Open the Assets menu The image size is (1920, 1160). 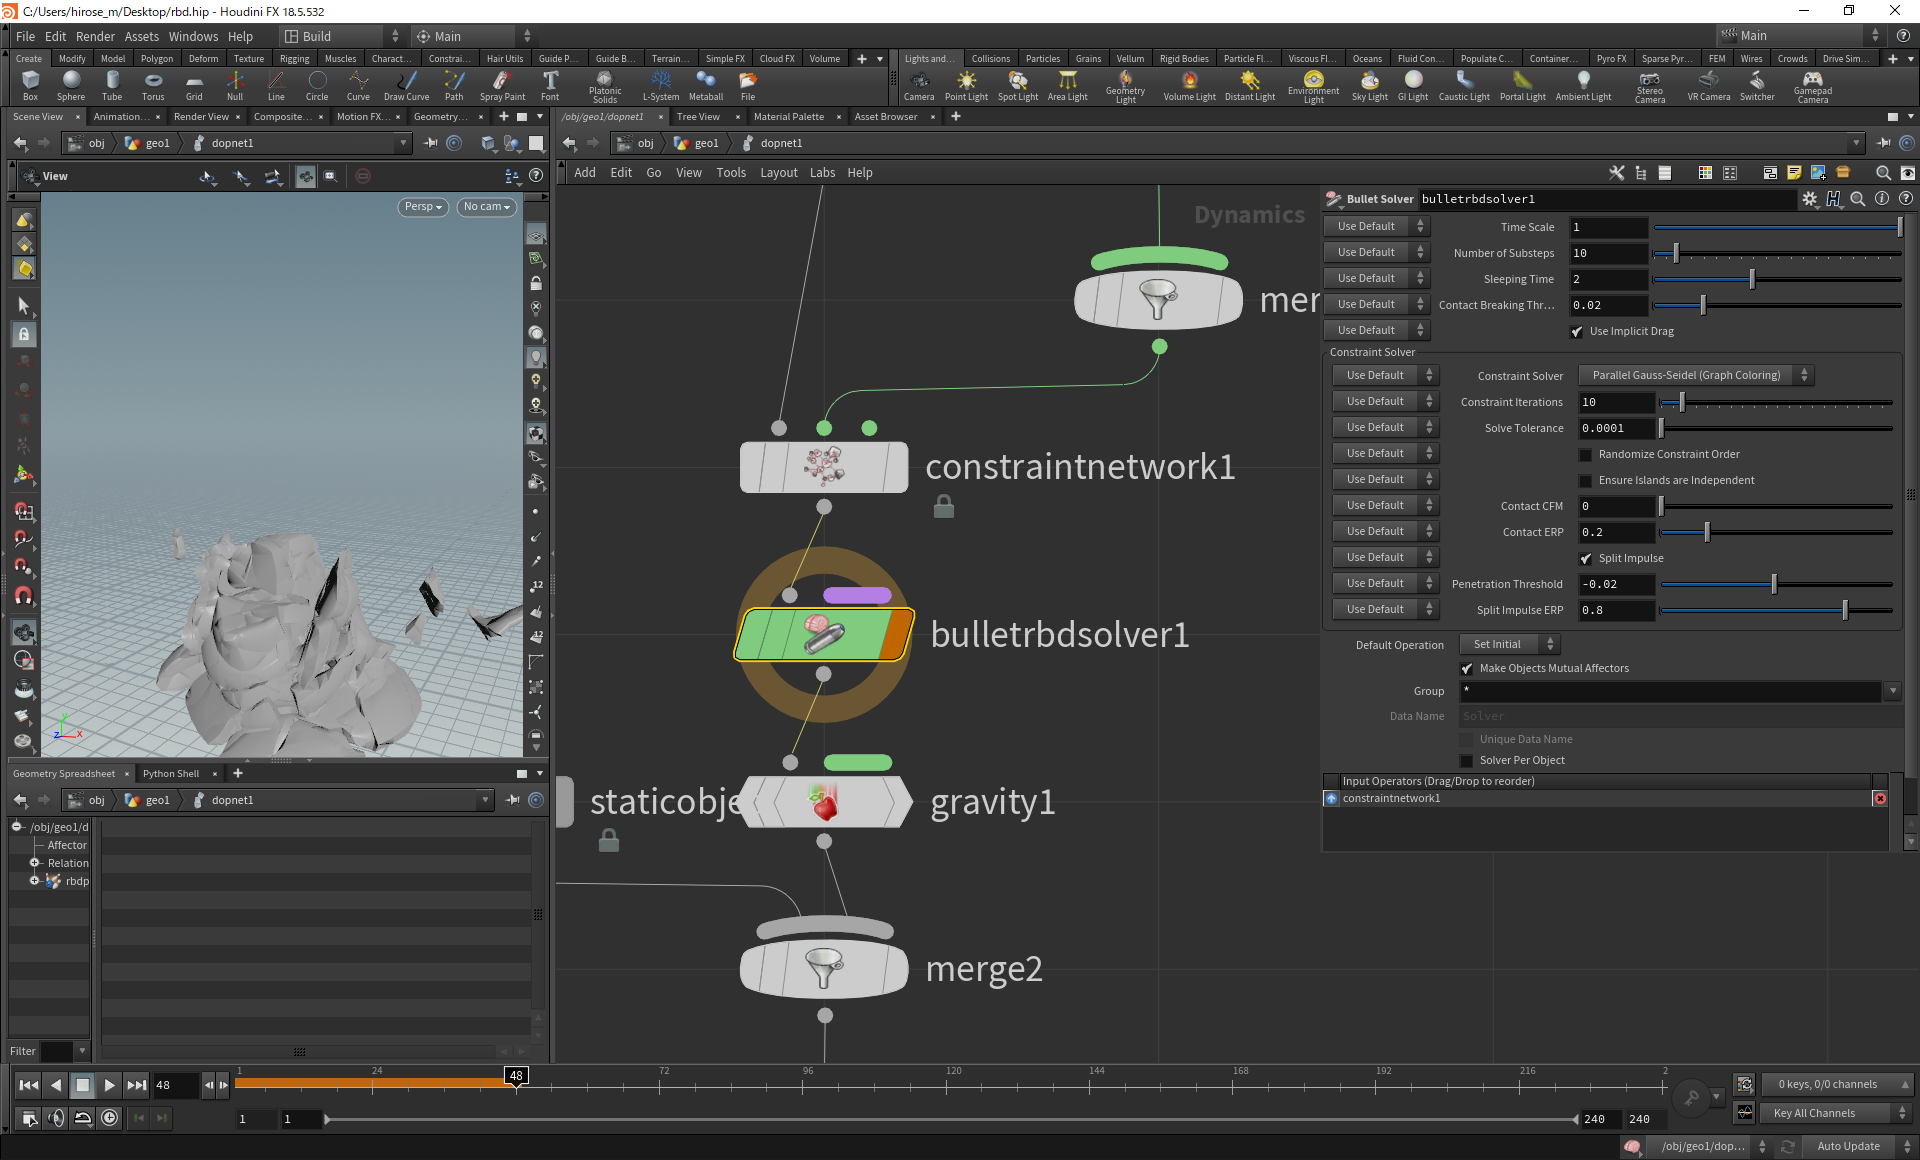[141, 36]
